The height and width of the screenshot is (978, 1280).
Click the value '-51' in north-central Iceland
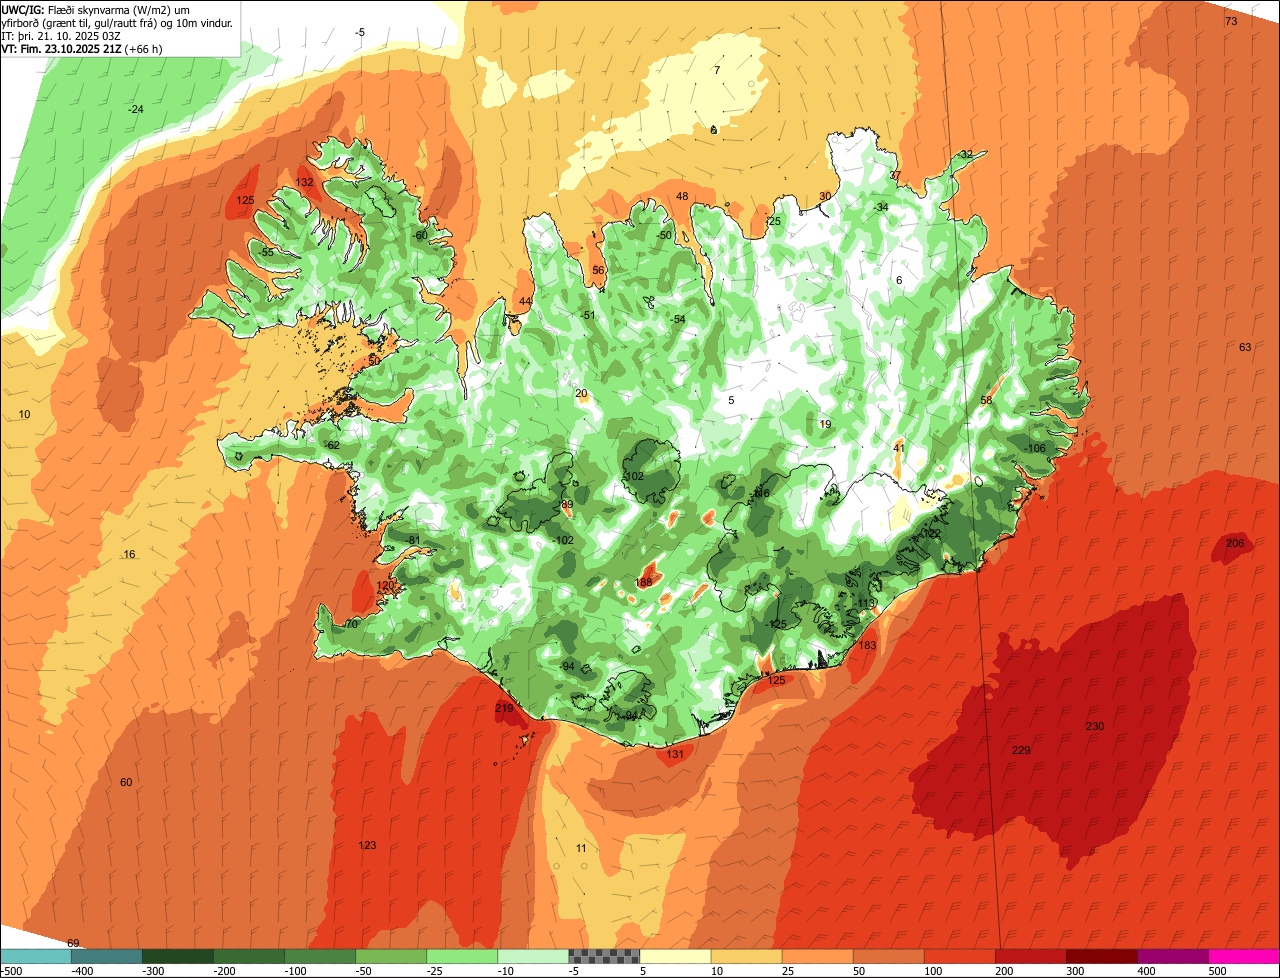click(587, 315)
